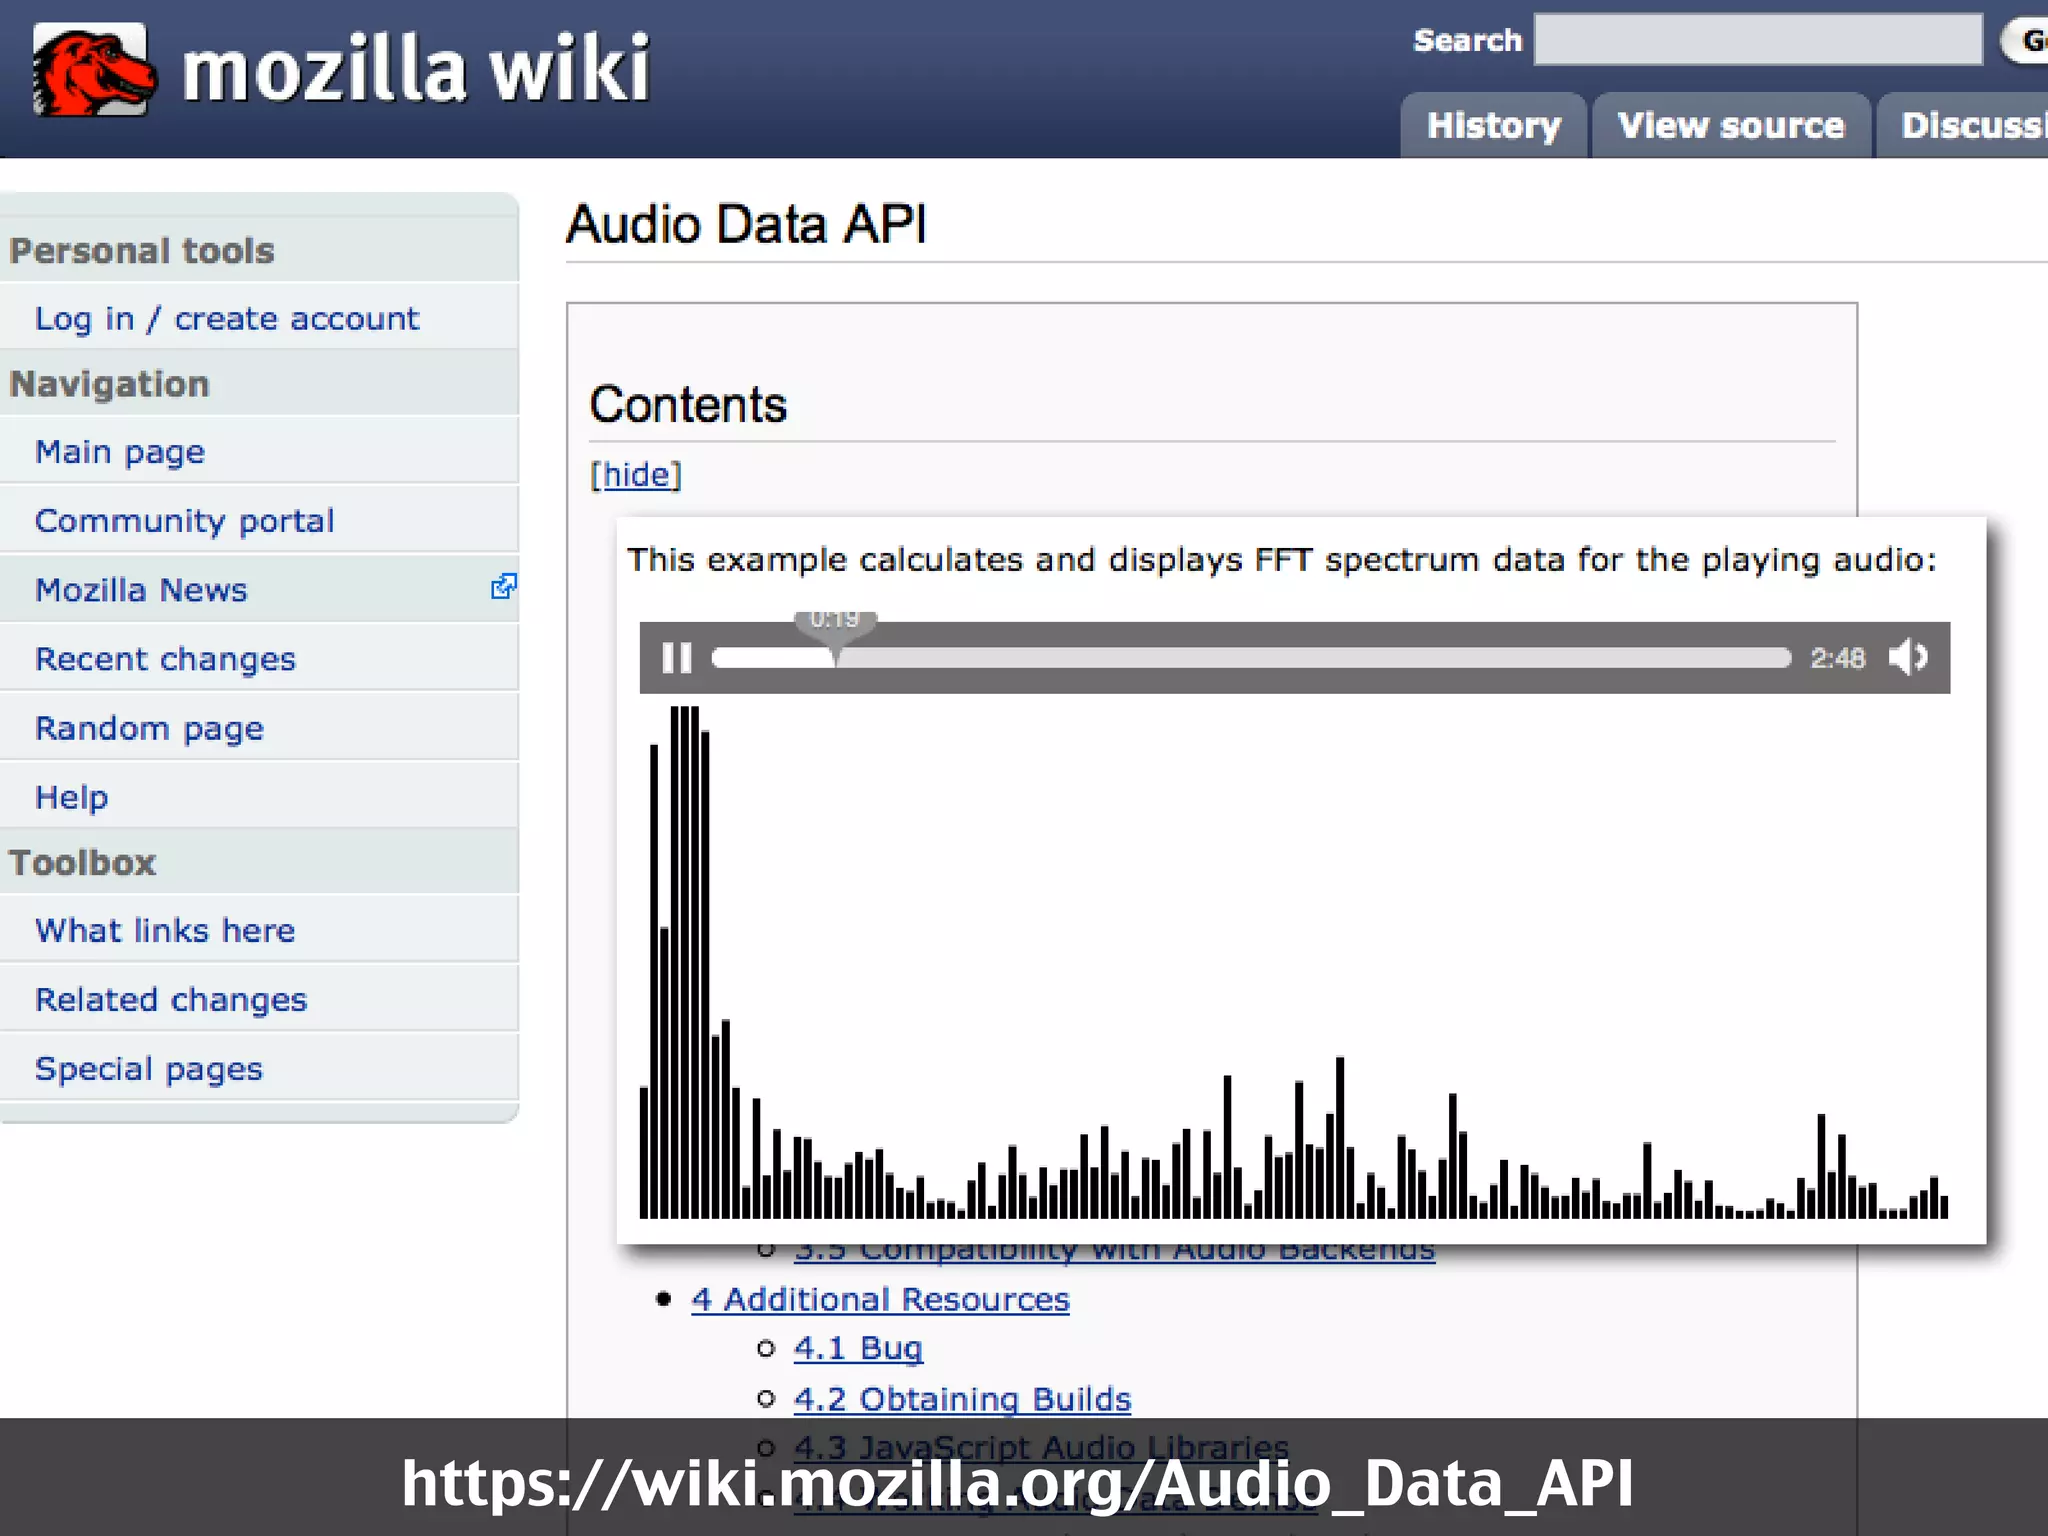2048x1536 pixels.
Task: Open a Random page
Action: 149,728
